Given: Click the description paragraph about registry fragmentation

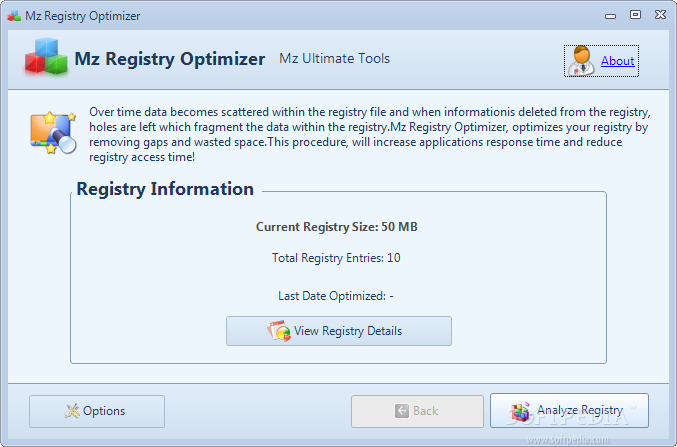Looking at the screenshot, I should pyautogui.click(x=370, y=134).
